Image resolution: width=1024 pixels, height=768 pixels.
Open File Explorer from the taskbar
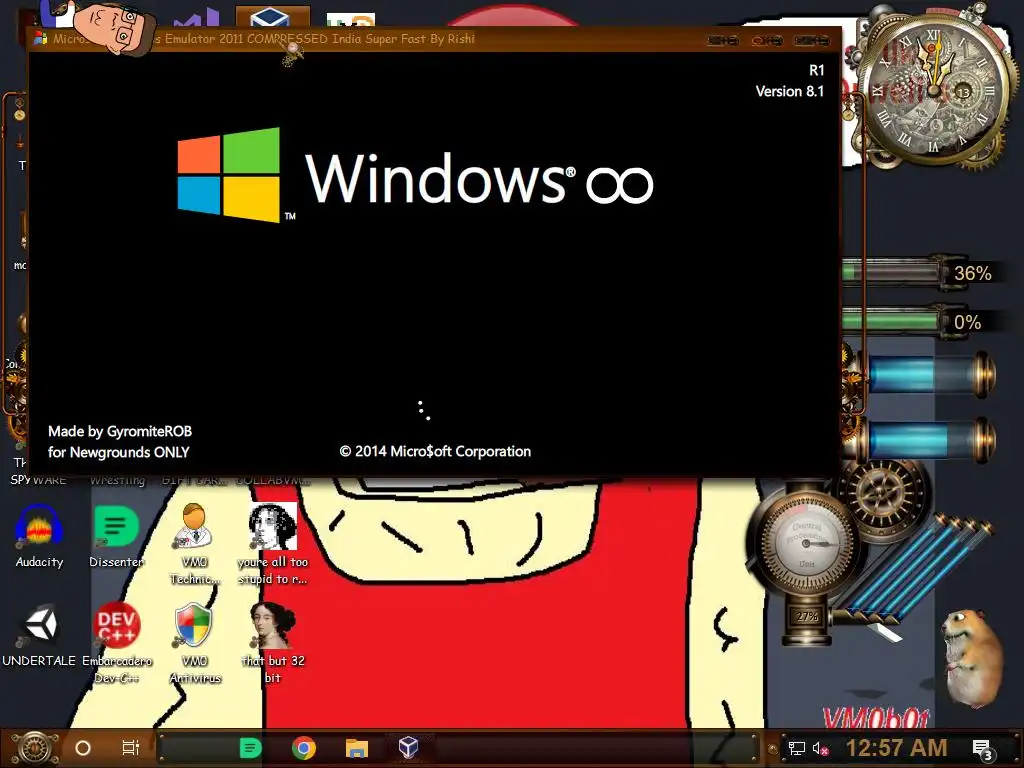point(357,748)
